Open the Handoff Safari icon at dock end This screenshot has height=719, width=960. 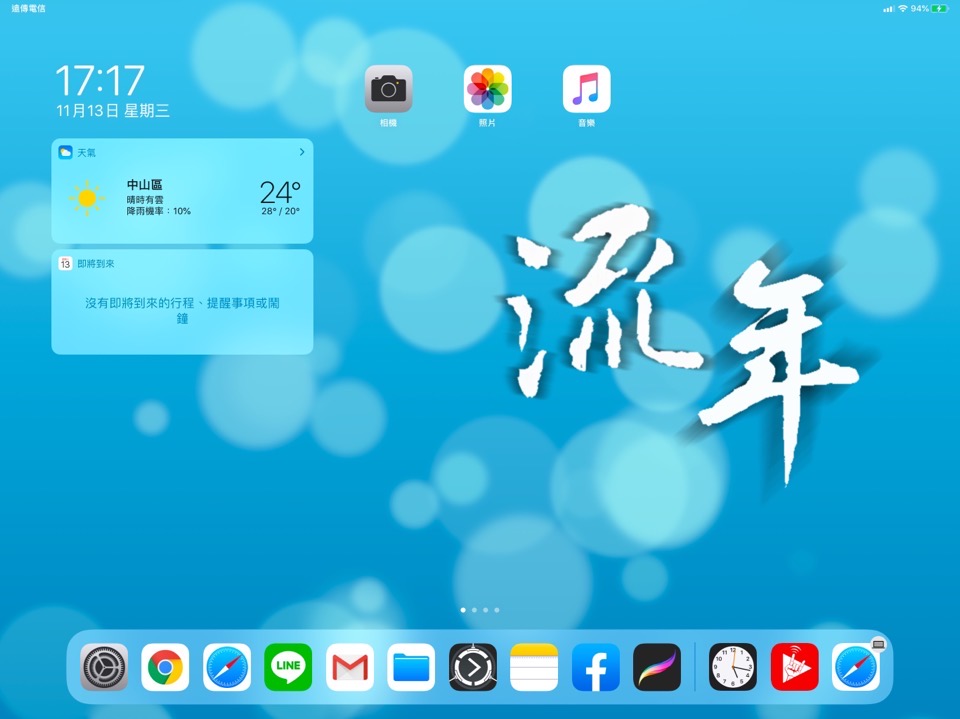[x=856, y=667]
